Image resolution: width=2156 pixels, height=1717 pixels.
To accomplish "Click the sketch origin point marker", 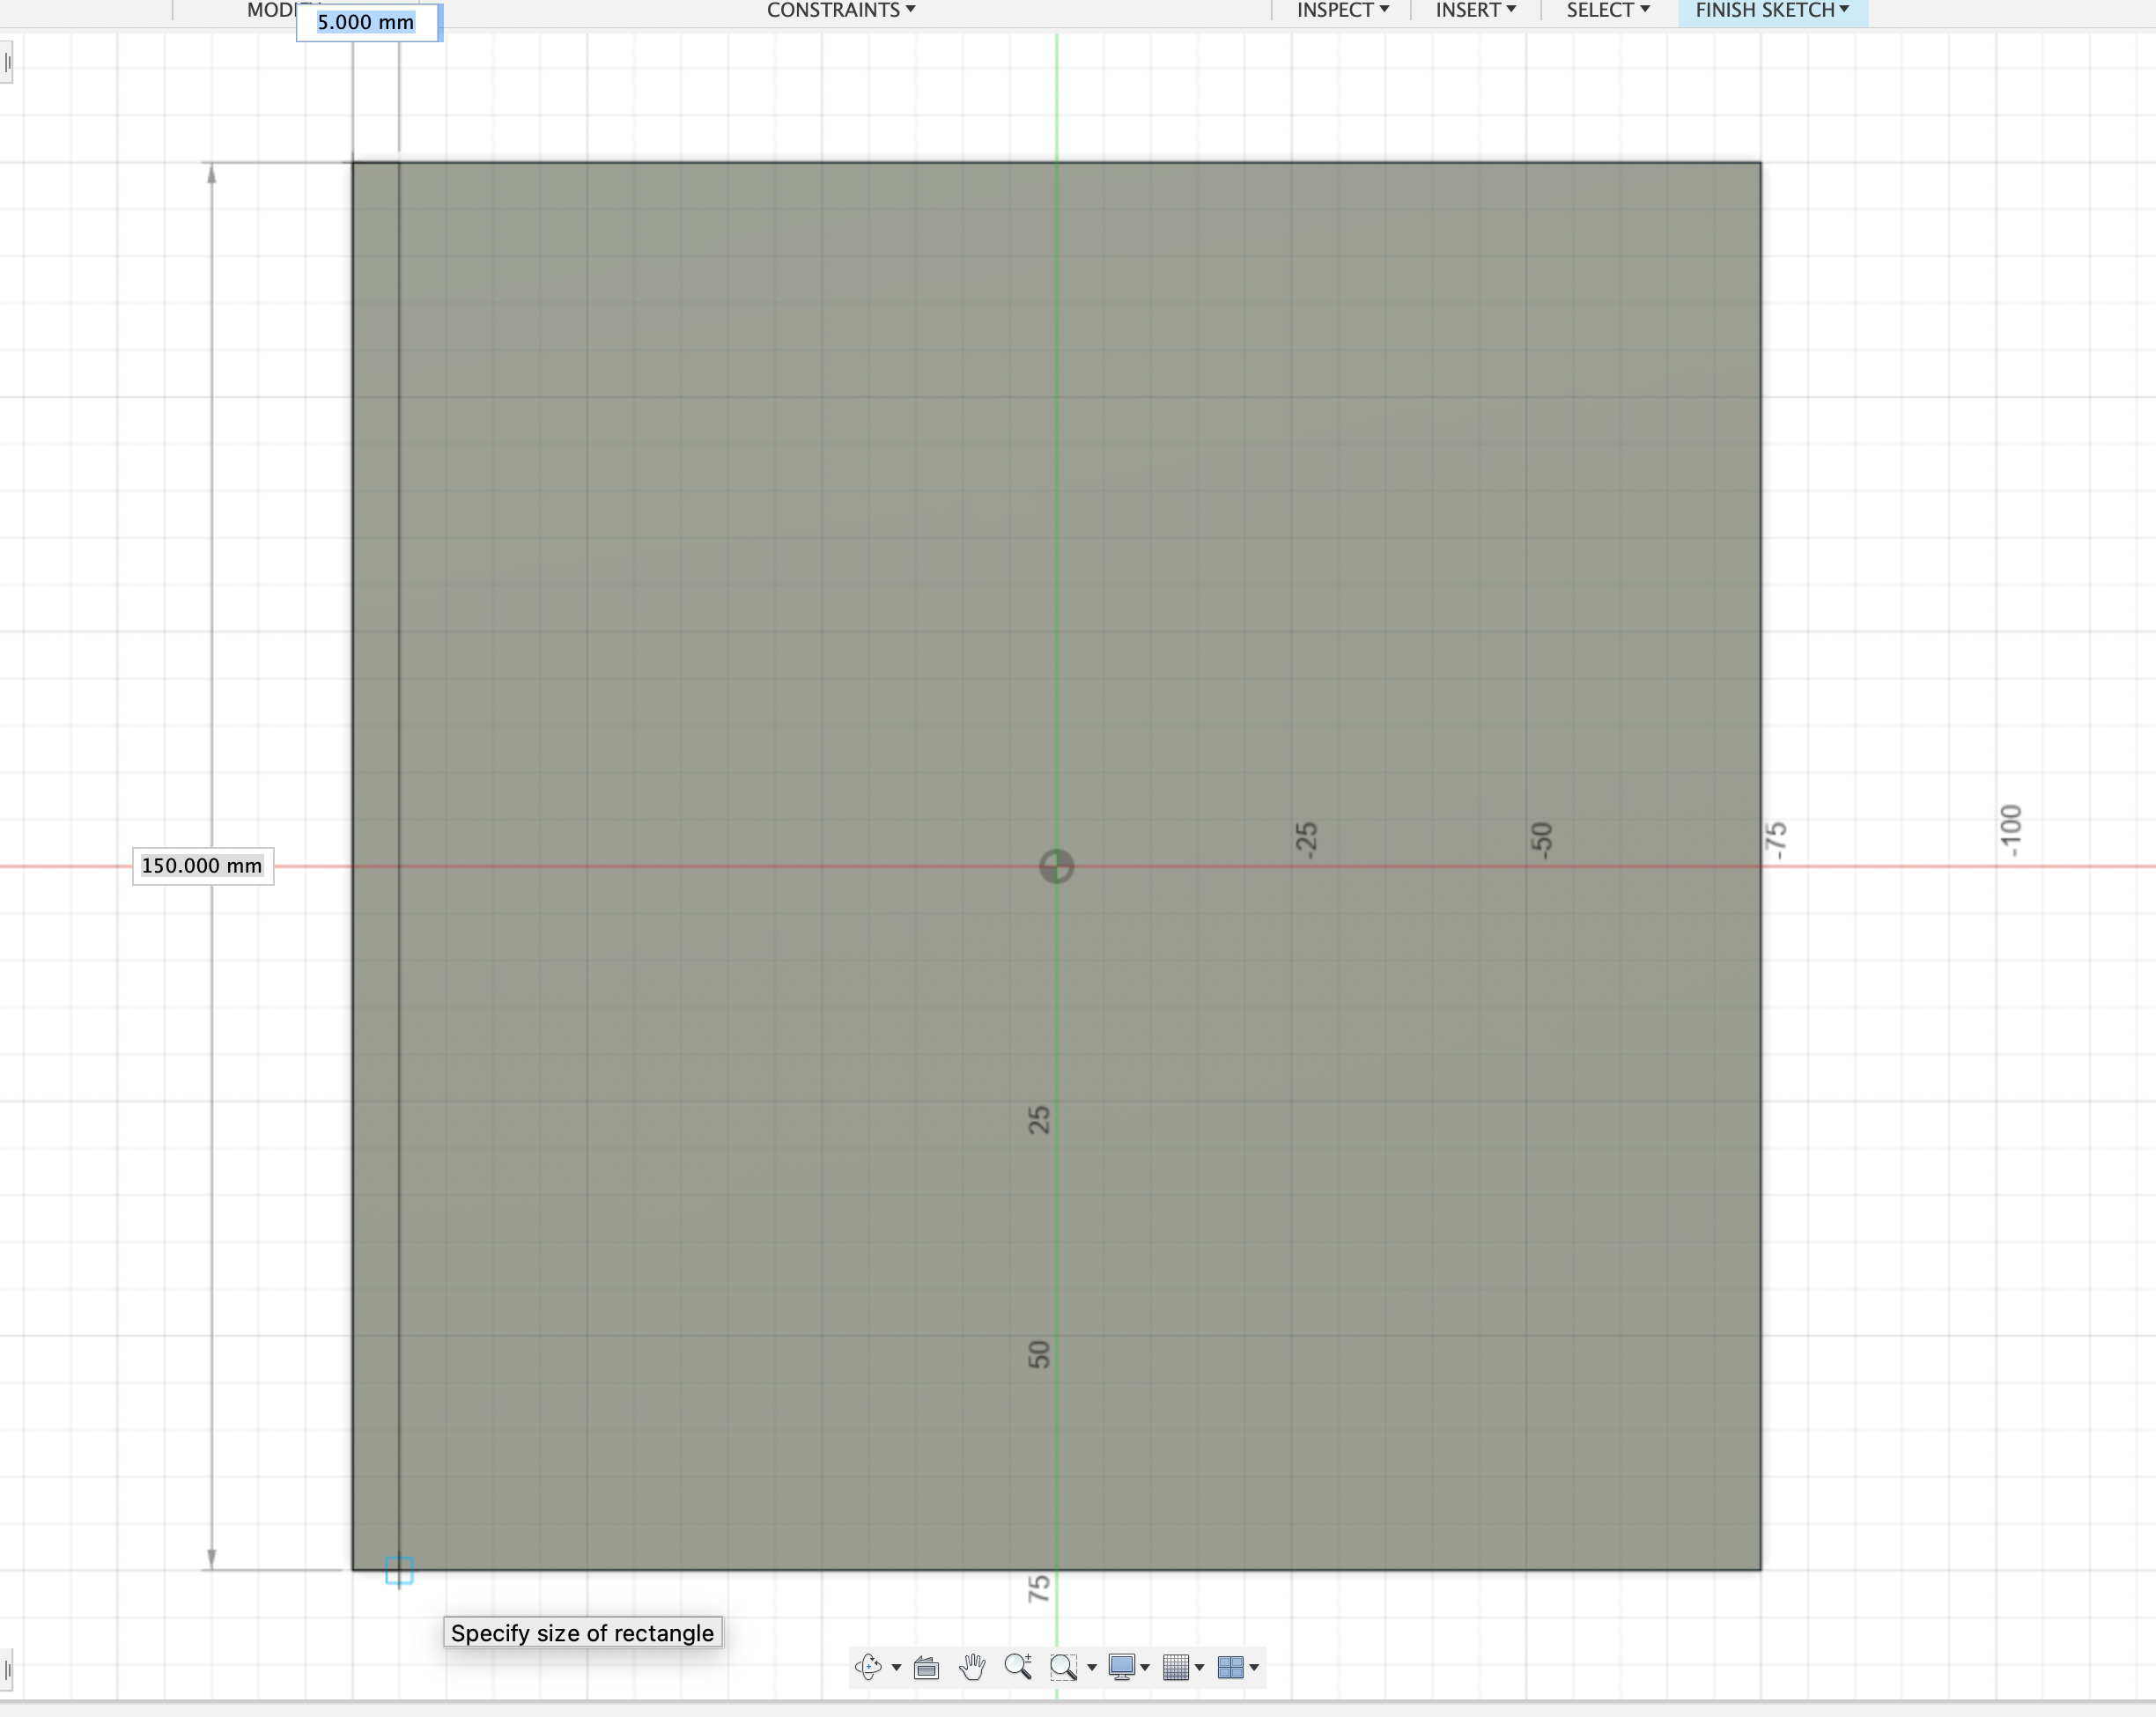I will [1056, 868].
